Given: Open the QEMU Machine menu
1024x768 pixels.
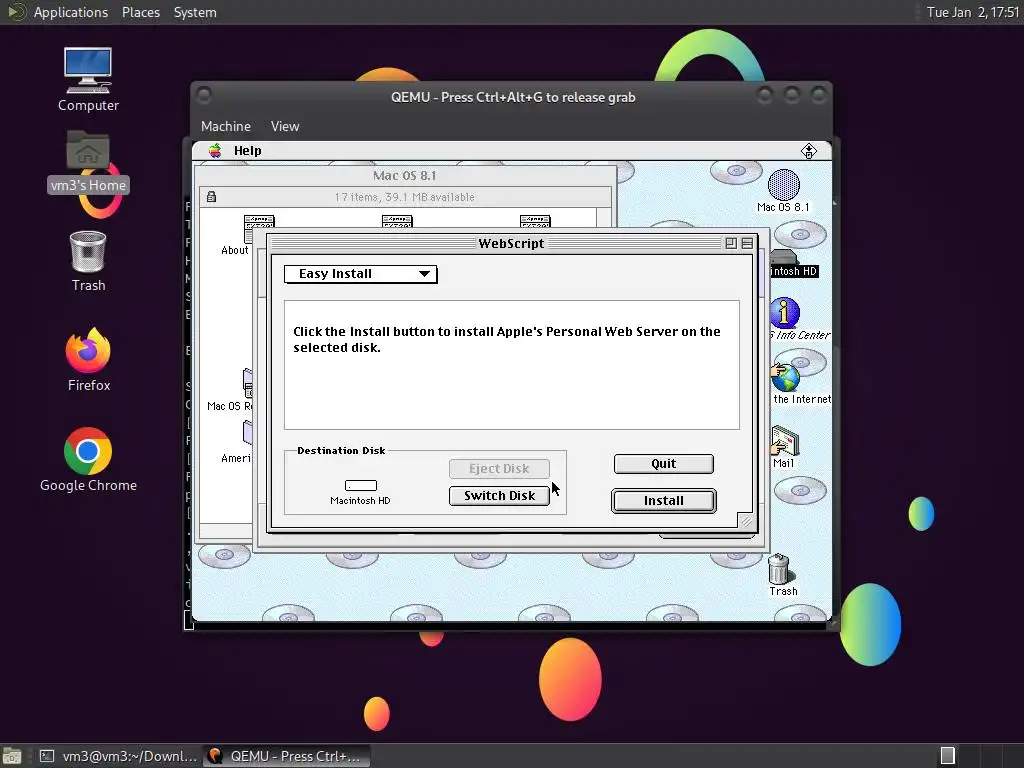Looking at the screenshot, I should click(225, 126).
